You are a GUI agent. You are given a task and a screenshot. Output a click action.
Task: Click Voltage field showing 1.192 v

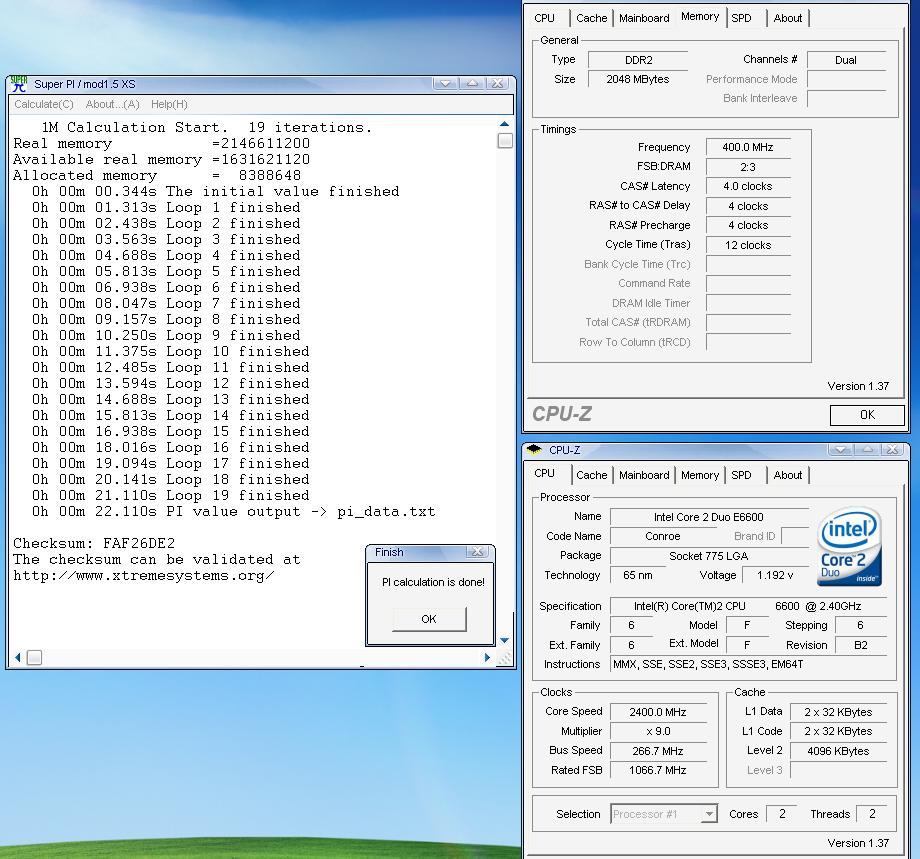click(775, 575)
